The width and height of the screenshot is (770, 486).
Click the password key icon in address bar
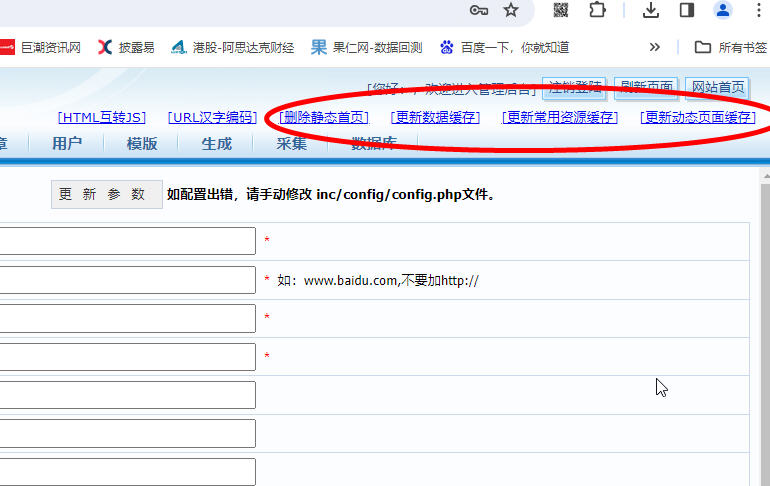[x=479, y=10]
